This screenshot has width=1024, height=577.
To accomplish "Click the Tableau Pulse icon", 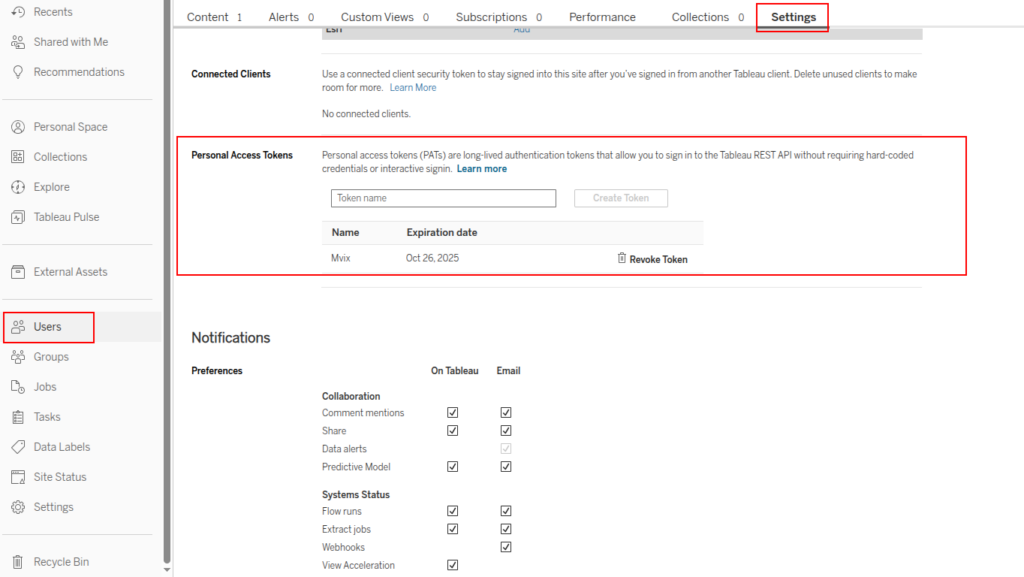I will (18, 217).
